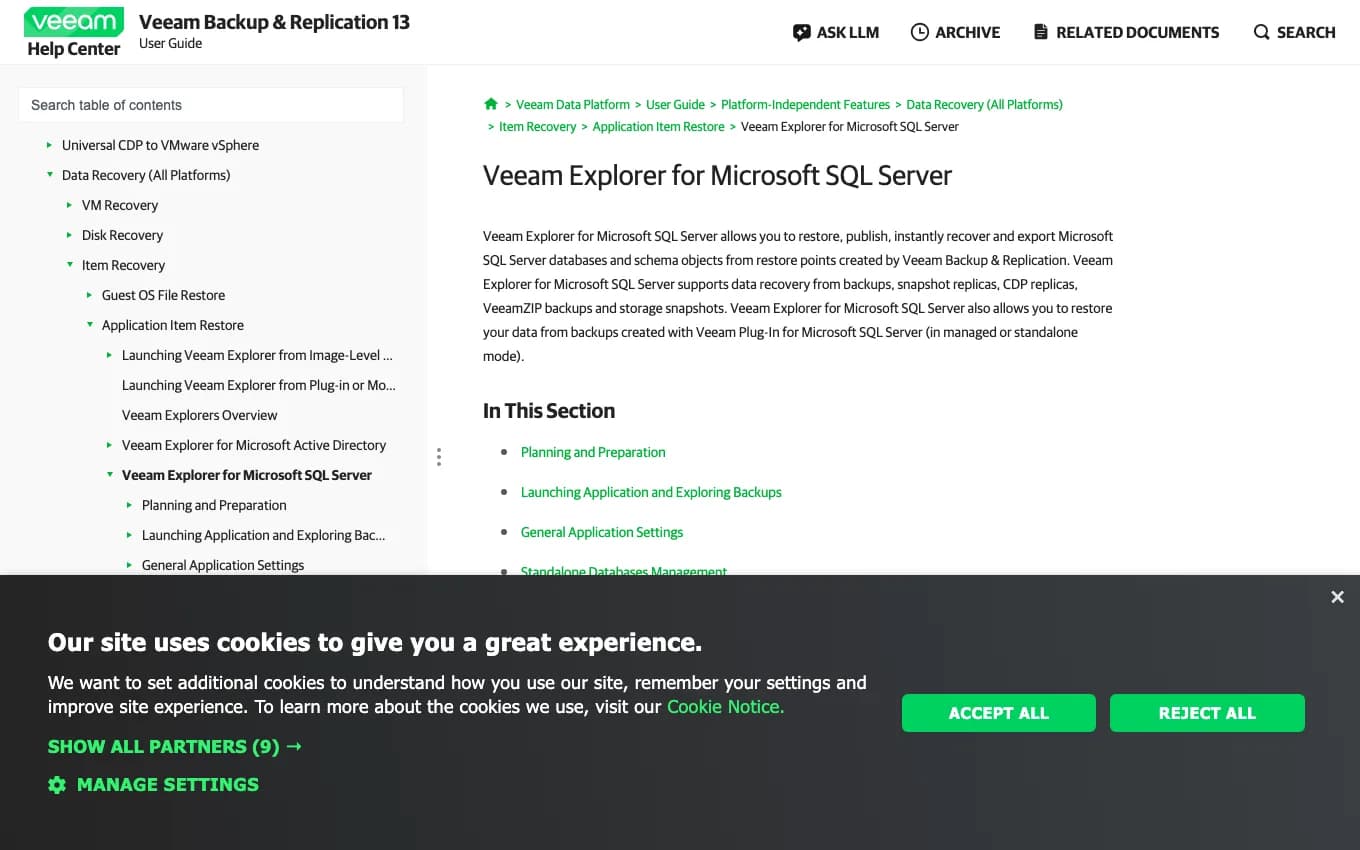
Task: Click SHOW ALL PARTNERS (9) link
Action: coord(175,746)
